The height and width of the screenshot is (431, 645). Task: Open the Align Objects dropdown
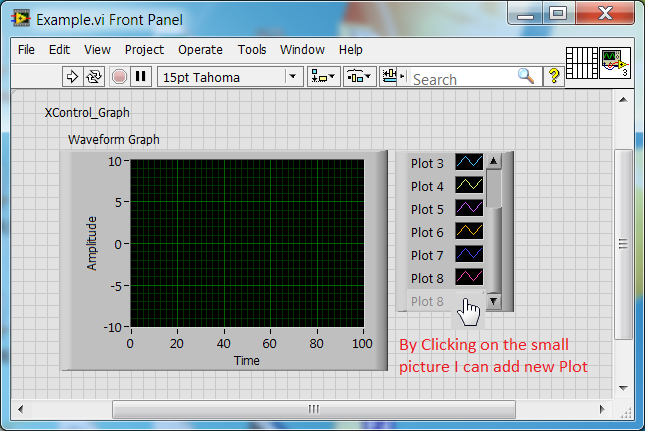click(323, 76)
